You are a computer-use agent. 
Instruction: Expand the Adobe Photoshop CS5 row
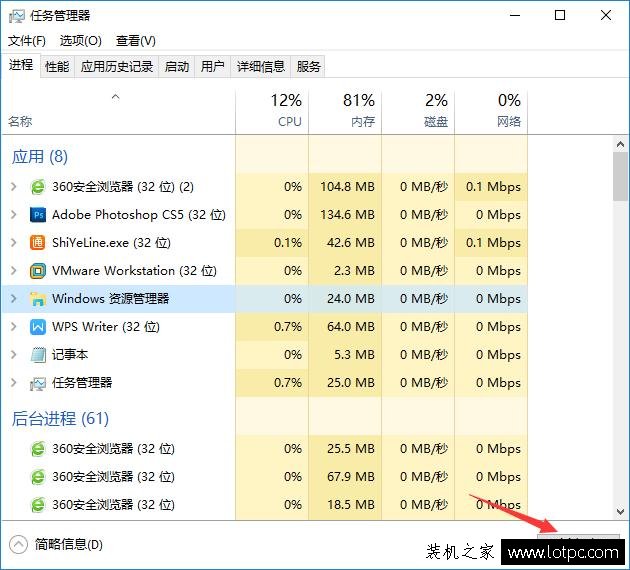[14, 215]
